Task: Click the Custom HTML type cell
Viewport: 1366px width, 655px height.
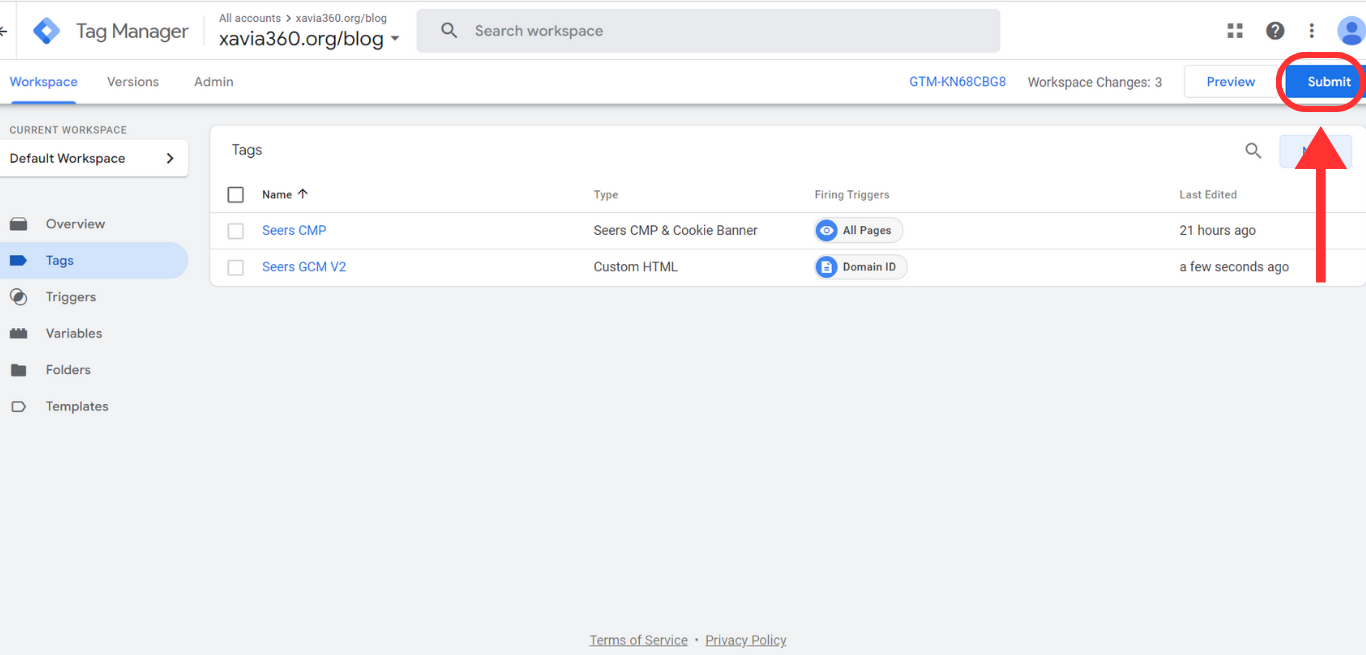Action: click(x=635, y=267)
